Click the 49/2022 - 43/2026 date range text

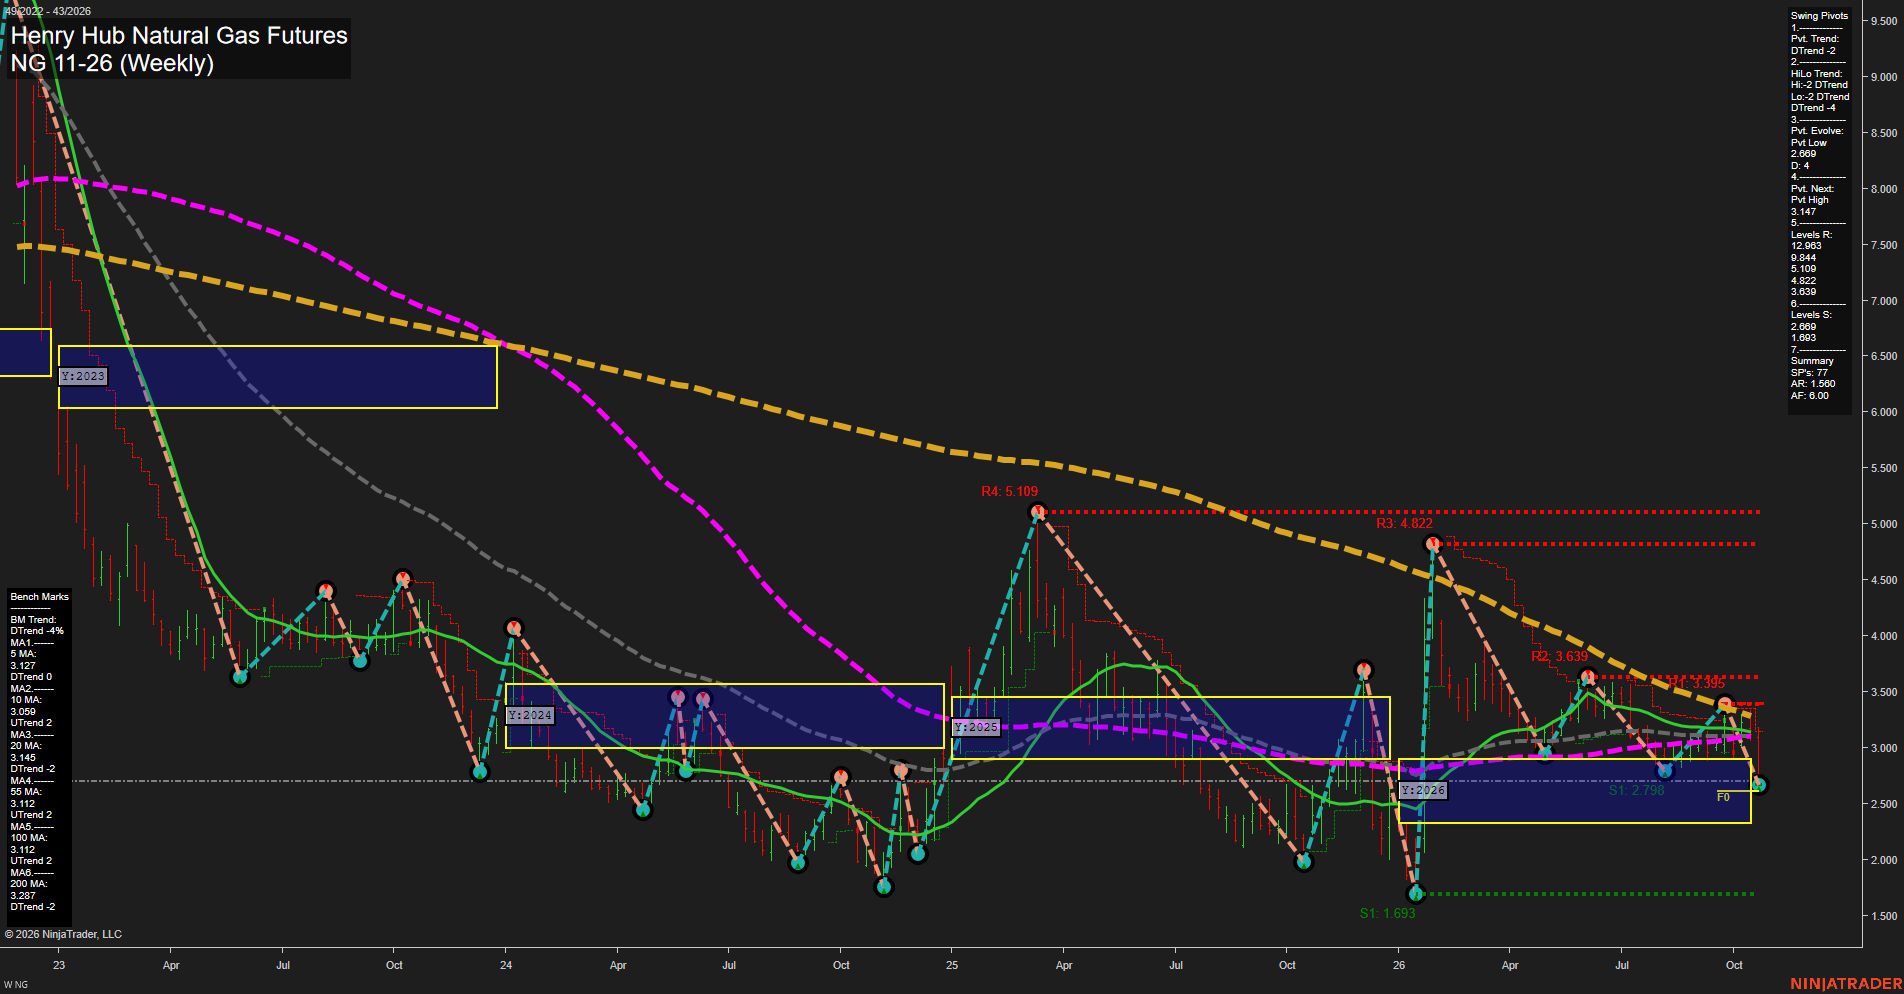(x=47, y=11)
